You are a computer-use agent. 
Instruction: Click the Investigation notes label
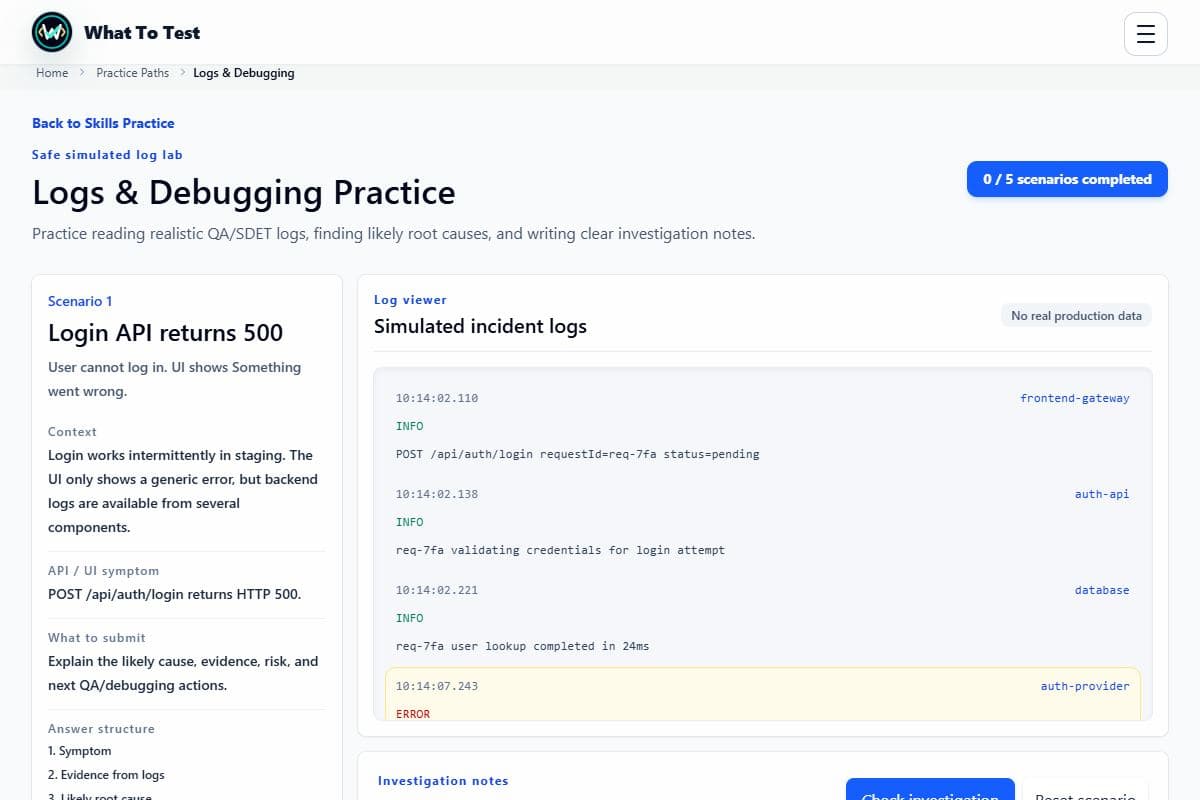click(443, 781)
